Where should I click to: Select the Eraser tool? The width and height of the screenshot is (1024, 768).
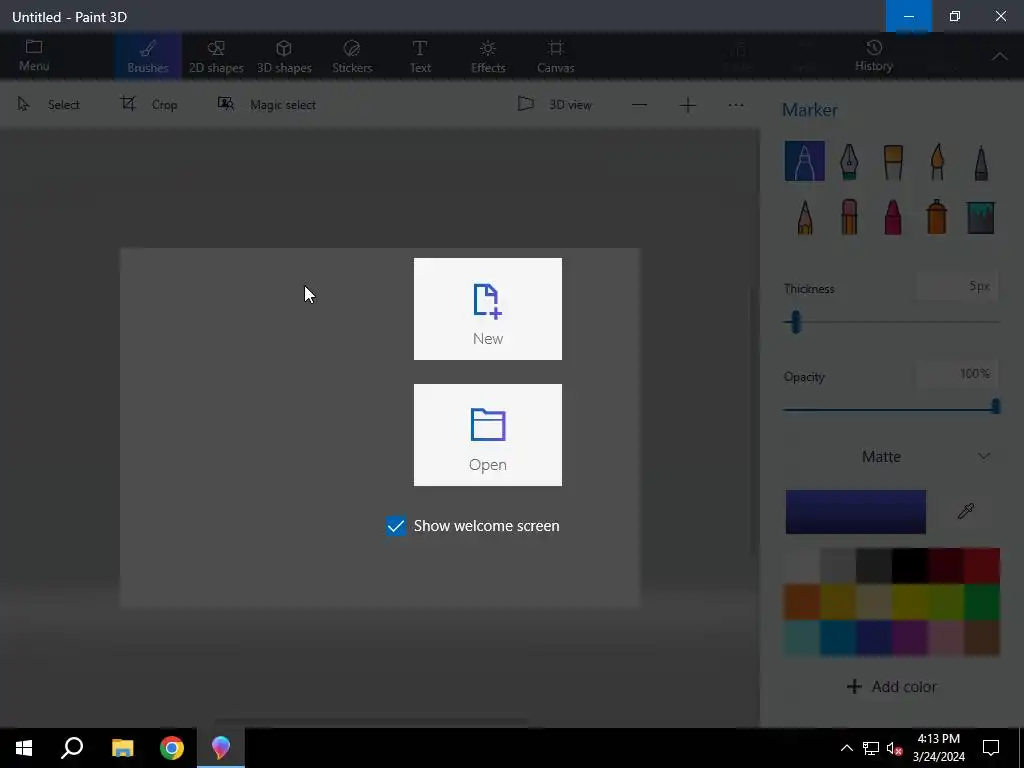point(848,217)
